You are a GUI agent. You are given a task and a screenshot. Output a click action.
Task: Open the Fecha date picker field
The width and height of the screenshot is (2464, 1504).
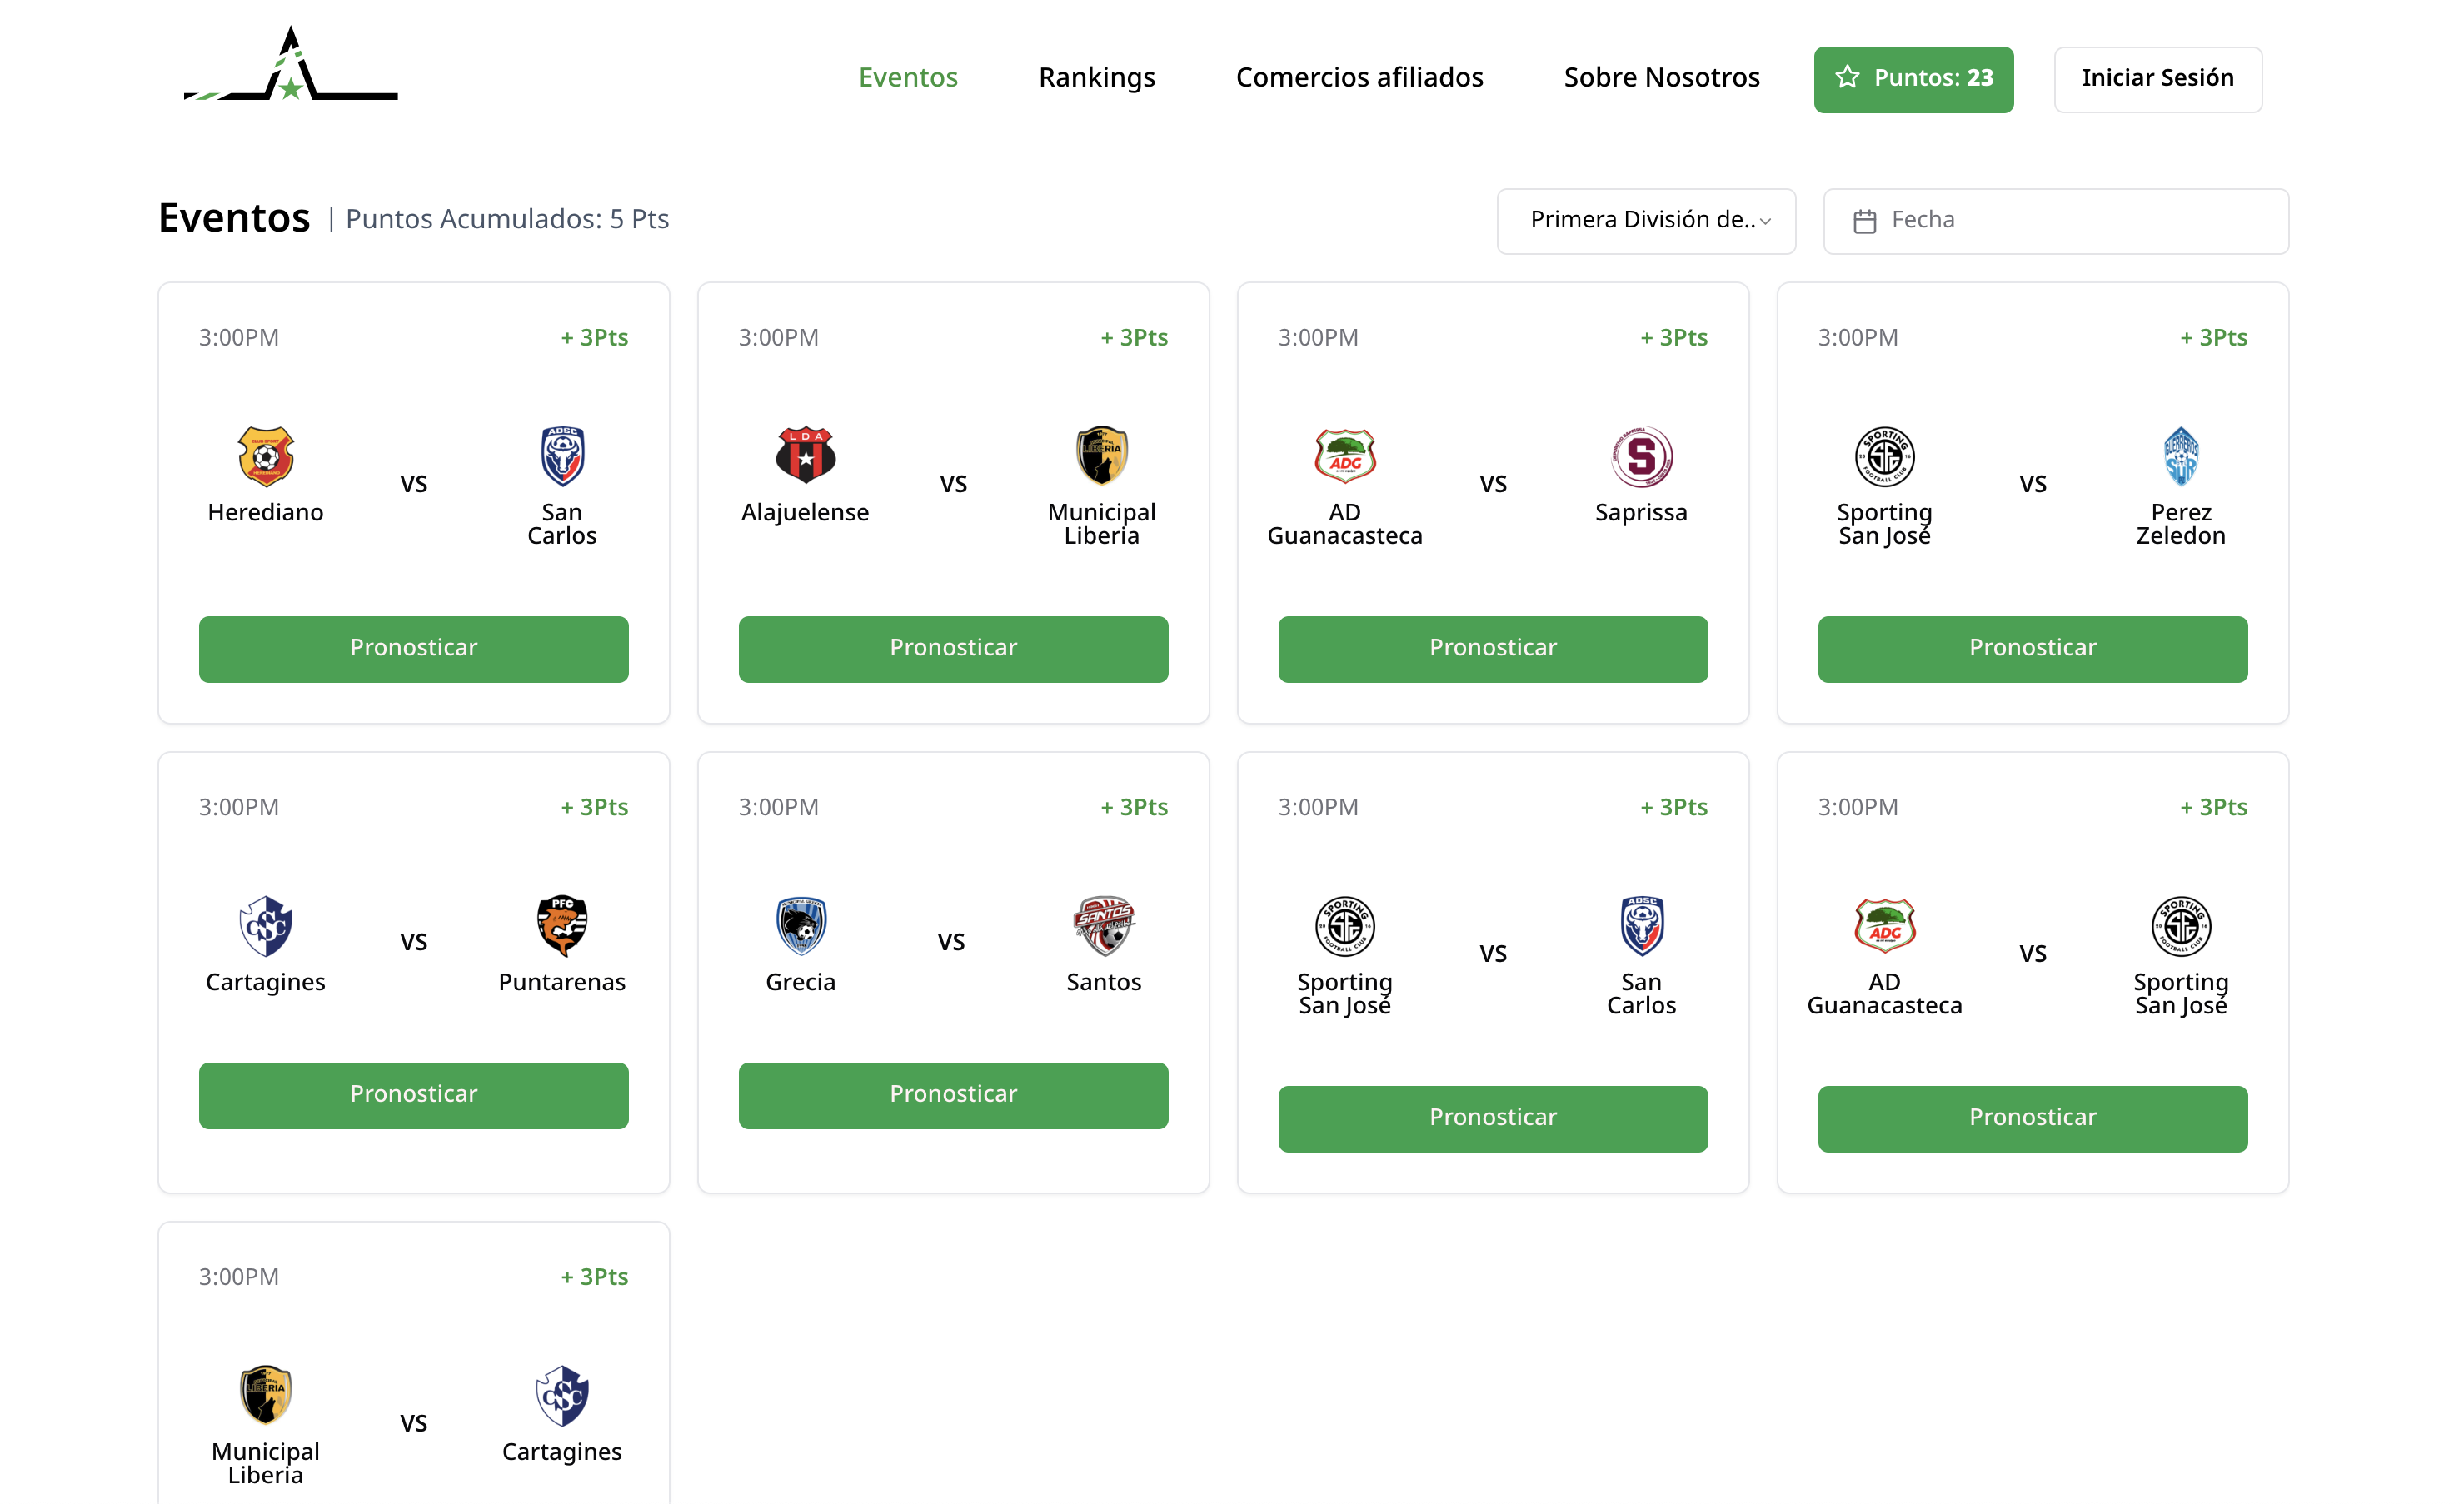pos(2056,221)
